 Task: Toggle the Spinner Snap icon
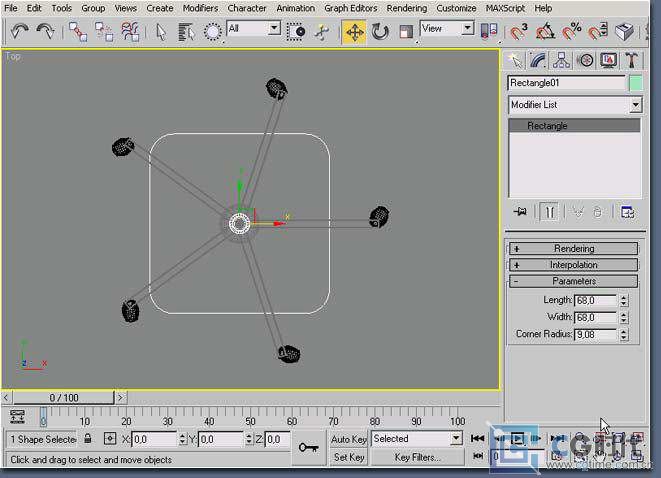coord(598,32)
